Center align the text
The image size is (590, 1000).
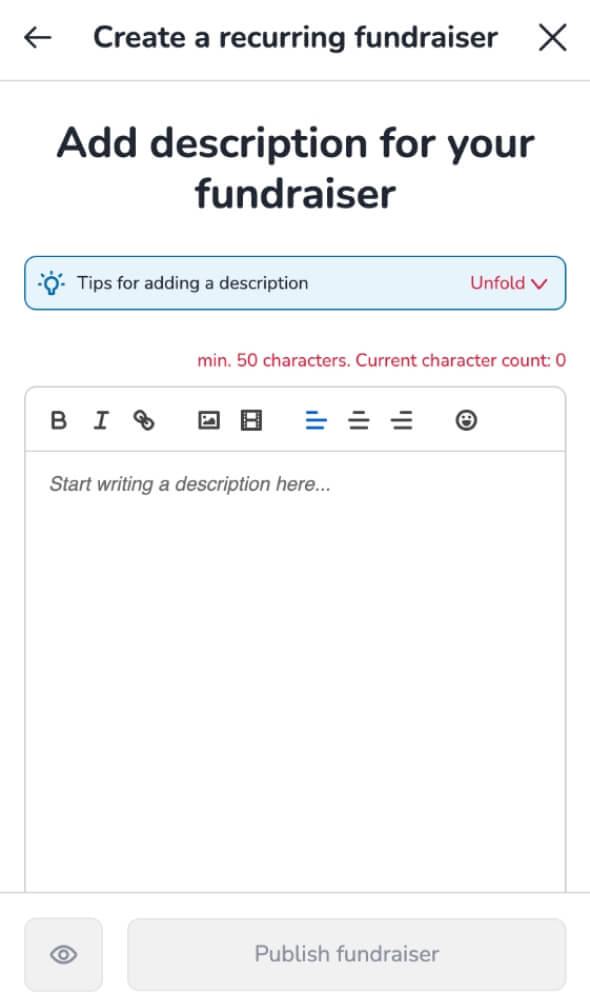358,420
